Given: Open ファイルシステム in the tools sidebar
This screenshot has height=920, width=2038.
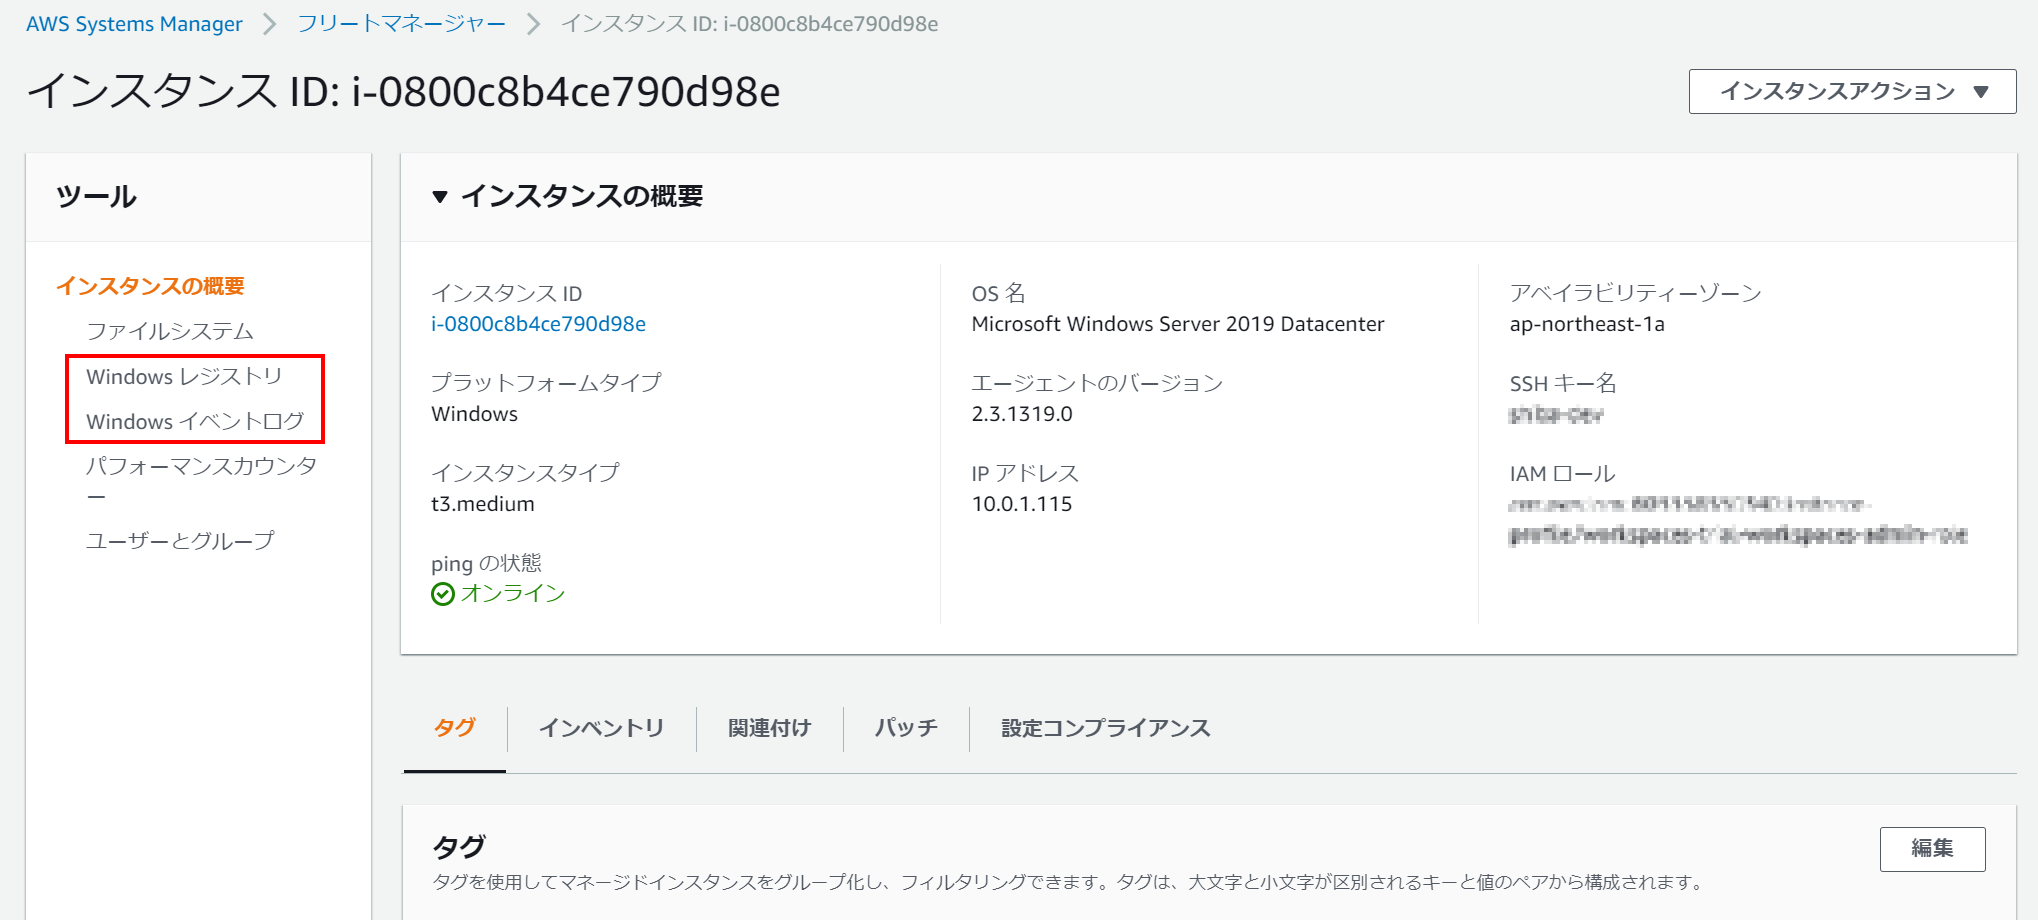Looking at the screenshot, I should (x=170, y=331).
